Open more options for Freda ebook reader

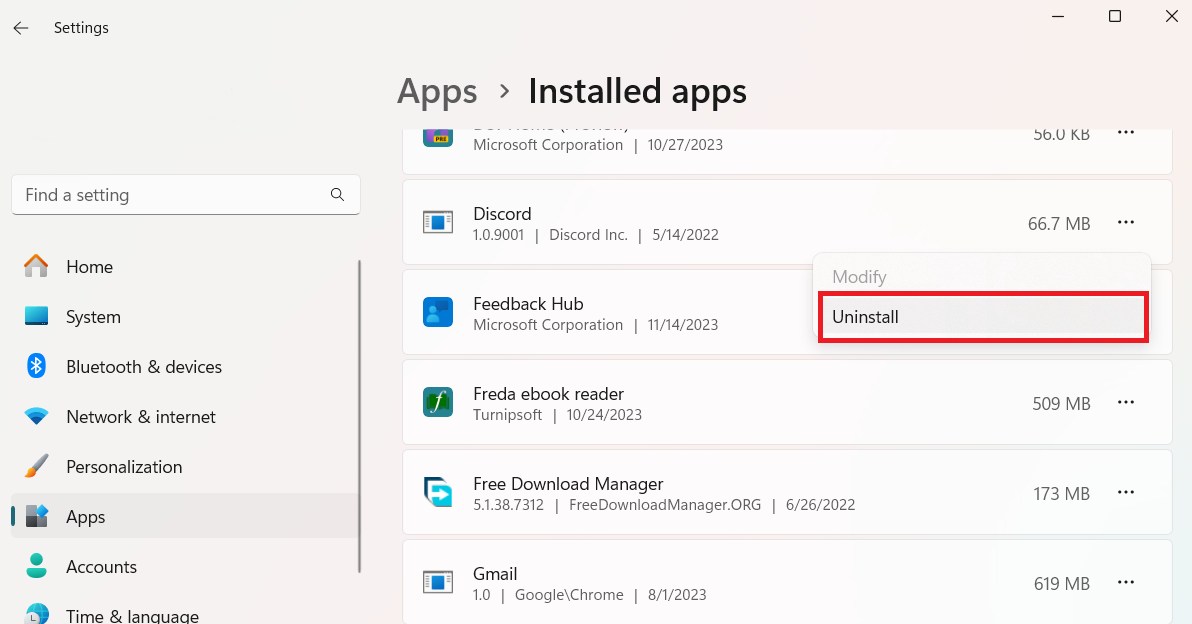[1126, 402]
